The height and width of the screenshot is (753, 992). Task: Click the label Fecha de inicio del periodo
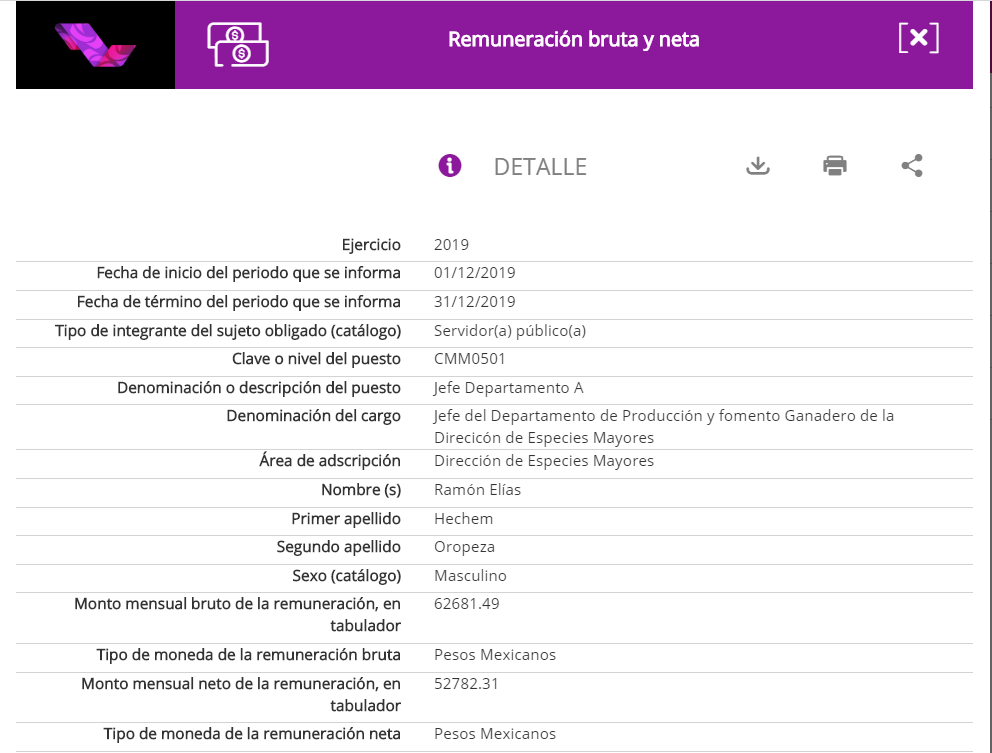(249, 273)
